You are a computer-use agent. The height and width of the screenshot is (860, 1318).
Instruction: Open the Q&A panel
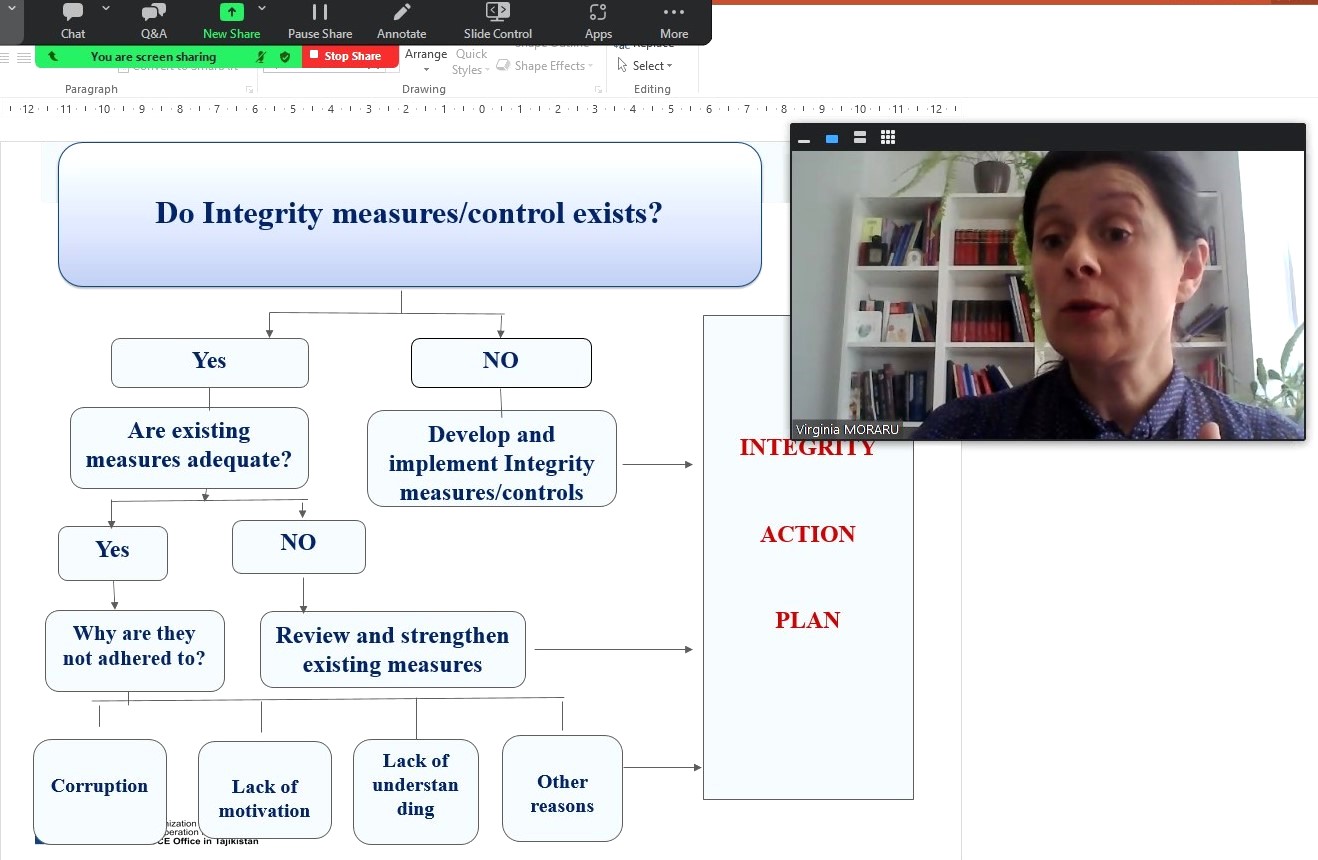pos(154,21)
